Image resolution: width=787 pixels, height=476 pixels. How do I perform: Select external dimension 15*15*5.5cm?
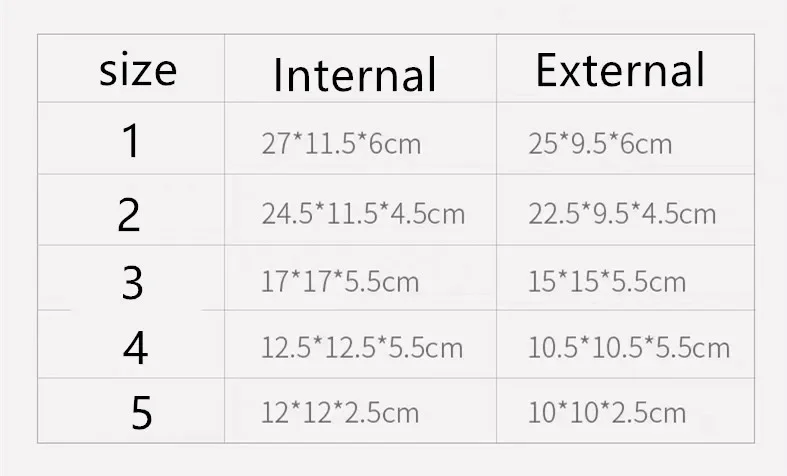coord(607,281)
